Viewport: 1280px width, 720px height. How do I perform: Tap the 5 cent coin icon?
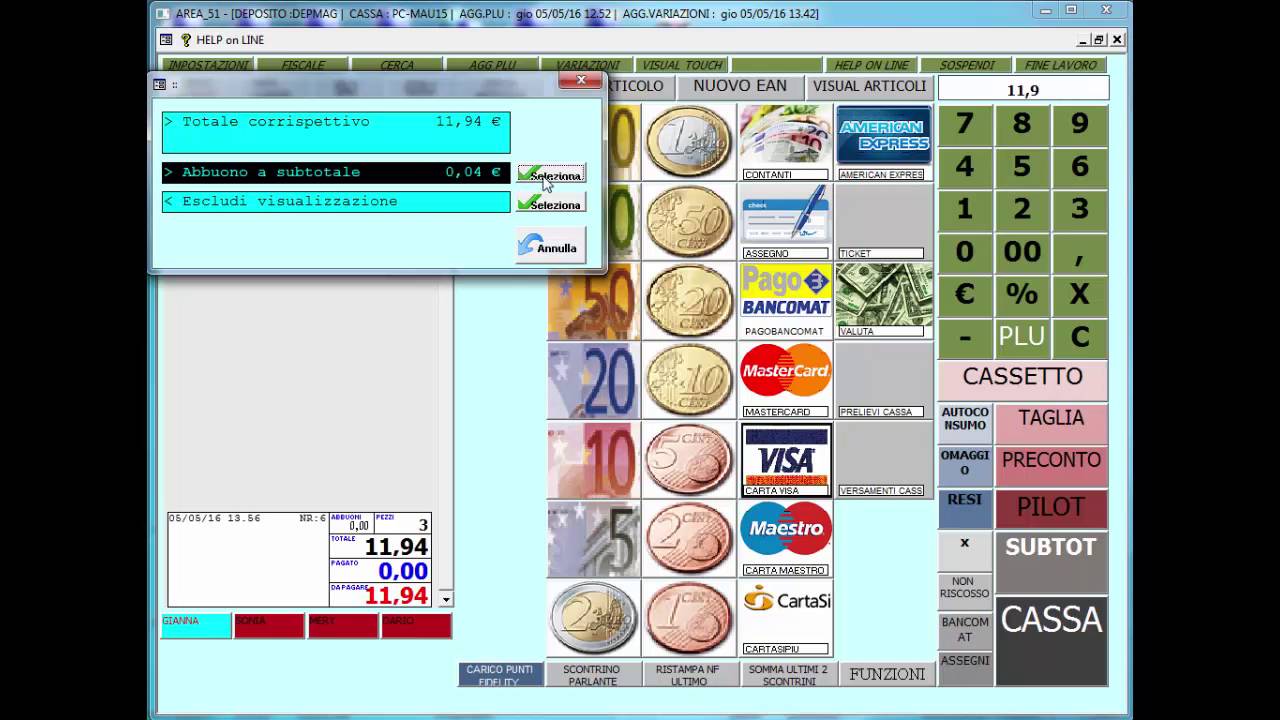click(688, 459)
